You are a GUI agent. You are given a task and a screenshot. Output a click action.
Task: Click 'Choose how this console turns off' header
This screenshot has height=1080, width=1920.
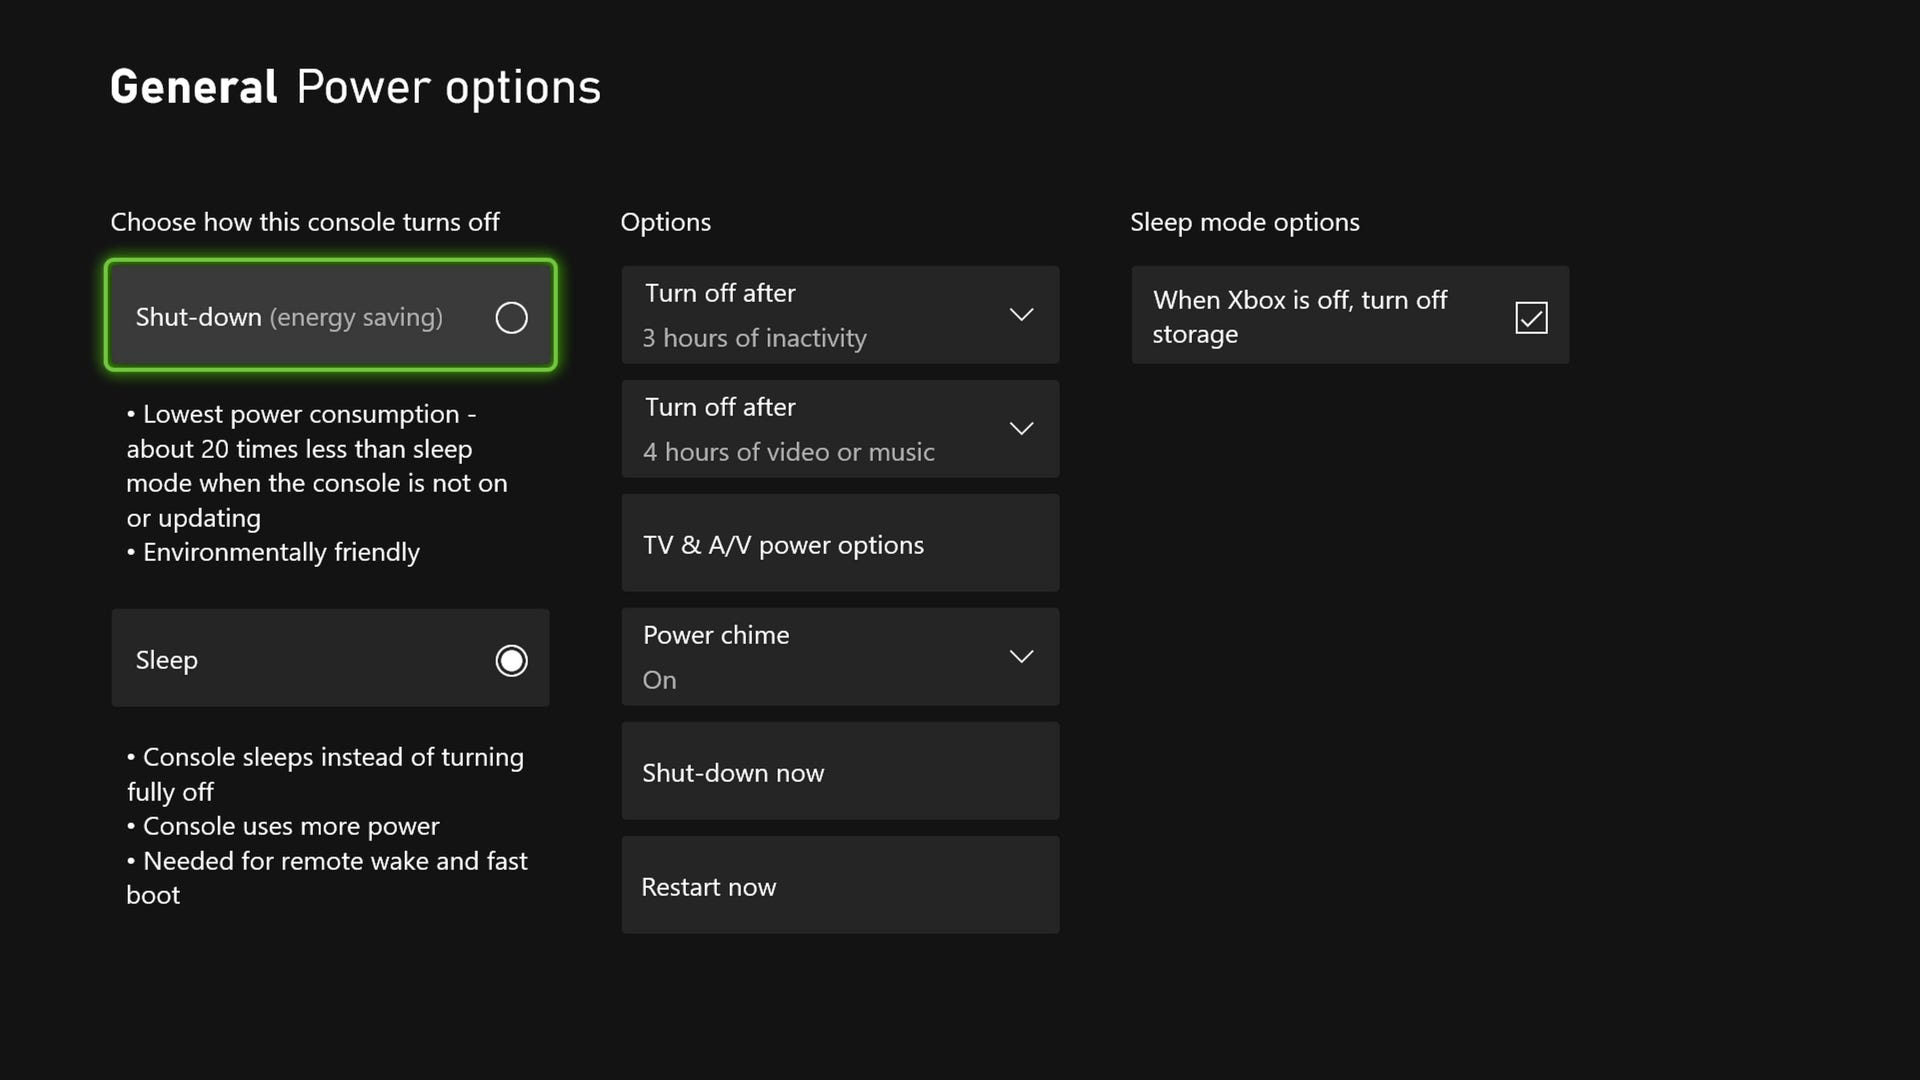point(304,222)
